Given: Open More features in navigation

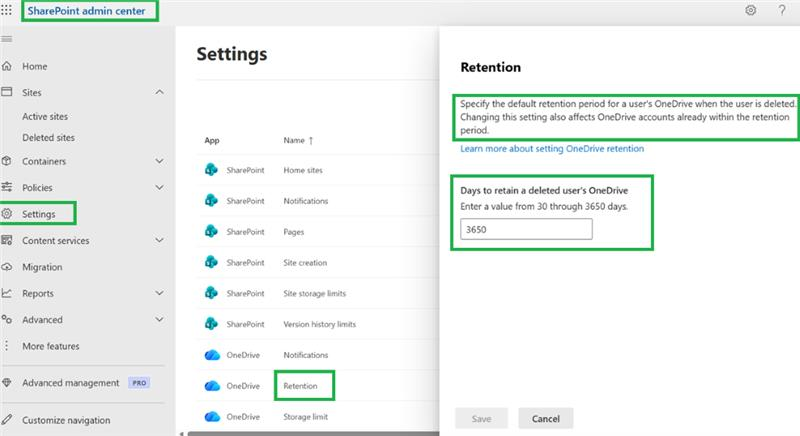Looking at the screenshot, I should pos(51,346).
